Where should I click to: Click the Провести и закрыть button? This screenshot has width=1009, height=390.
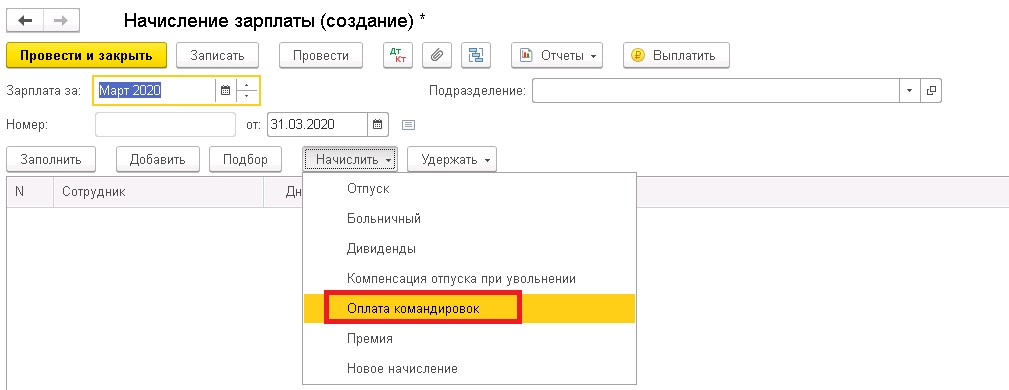click(86, 55)
